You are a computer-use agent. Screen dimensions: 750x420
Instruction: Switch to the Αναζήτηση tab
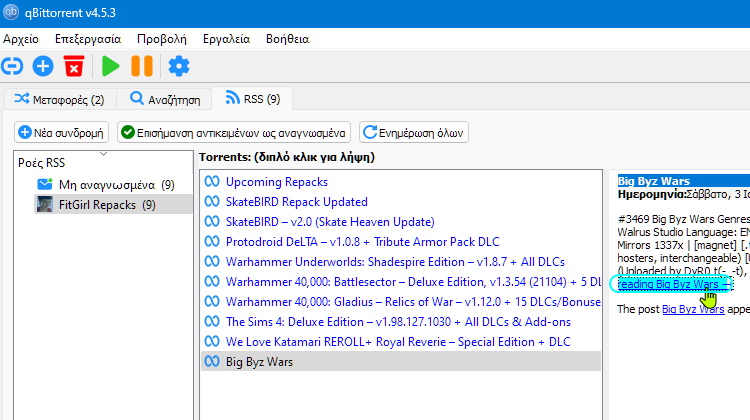[165, 99]
